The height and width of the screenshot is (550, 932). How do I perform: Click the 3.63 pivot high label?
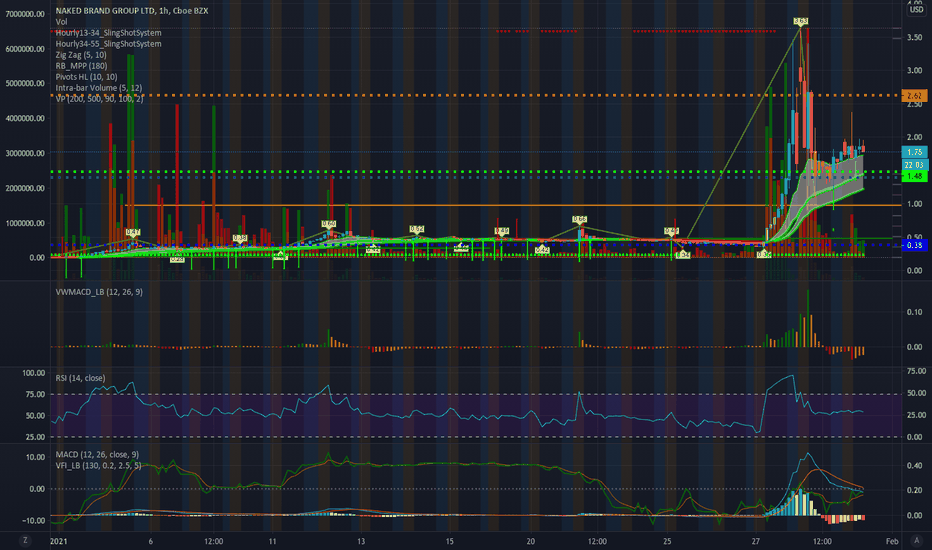[x=801, y=21]
